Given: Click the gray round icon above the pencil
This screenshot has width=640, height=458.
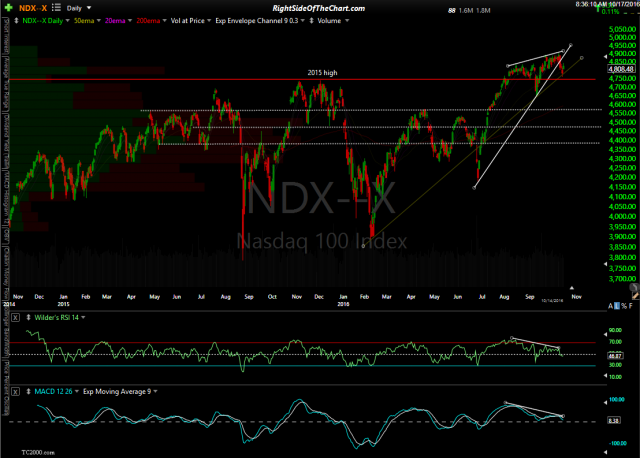Looking at the screenshot, I should tap(634, 287).
